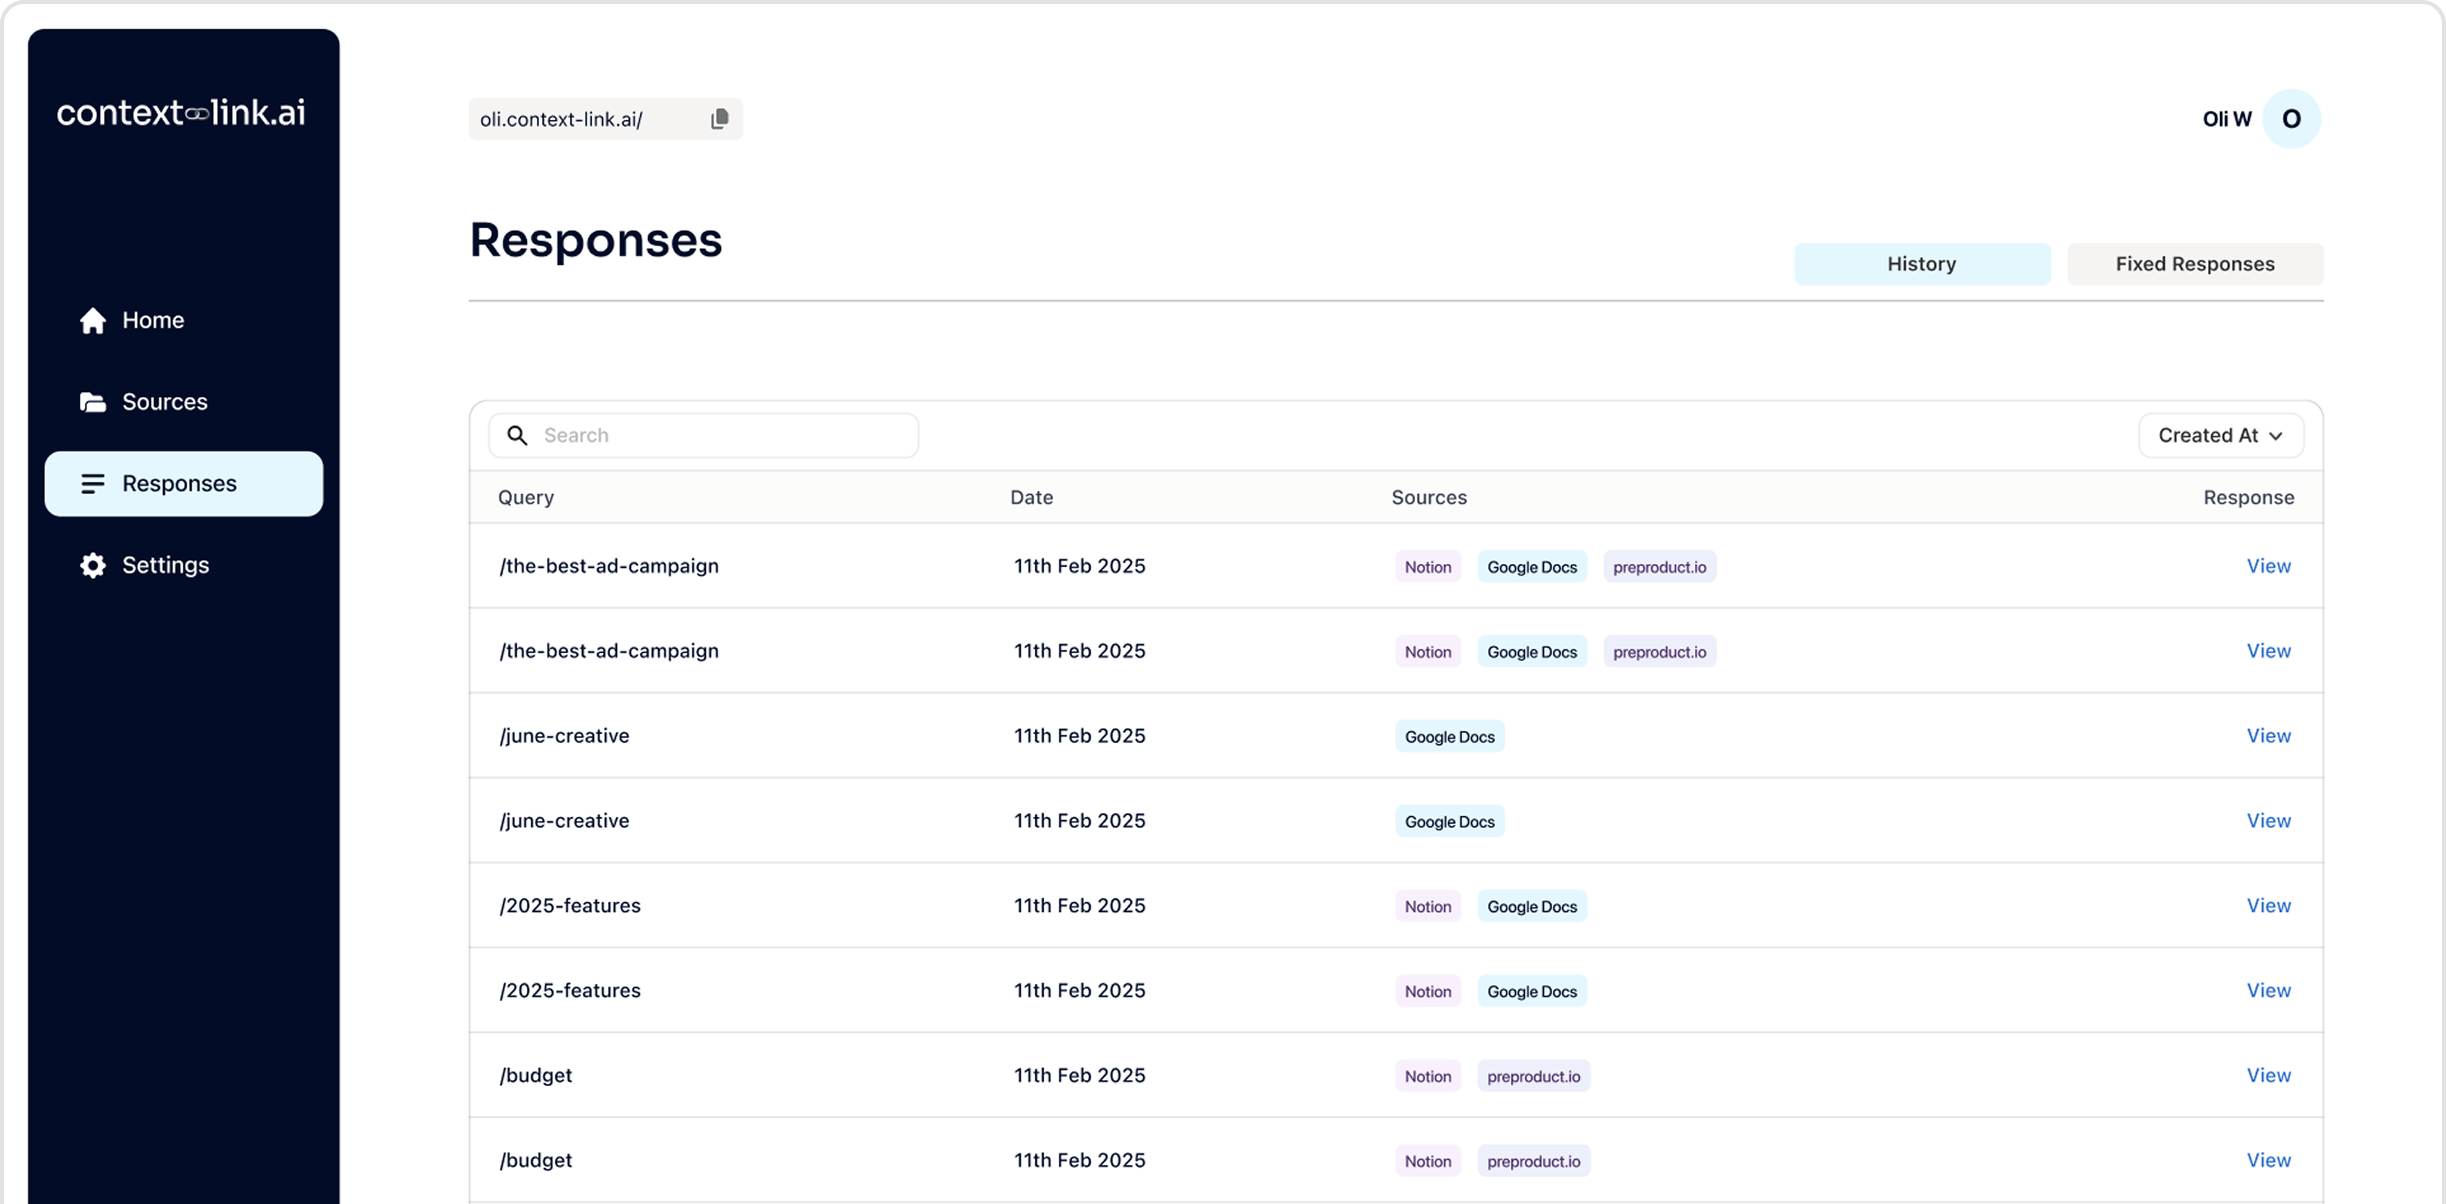Screen dimensions: 2446x1204
Task: Click the context-link.ai logo
Action: pos(181,111)
